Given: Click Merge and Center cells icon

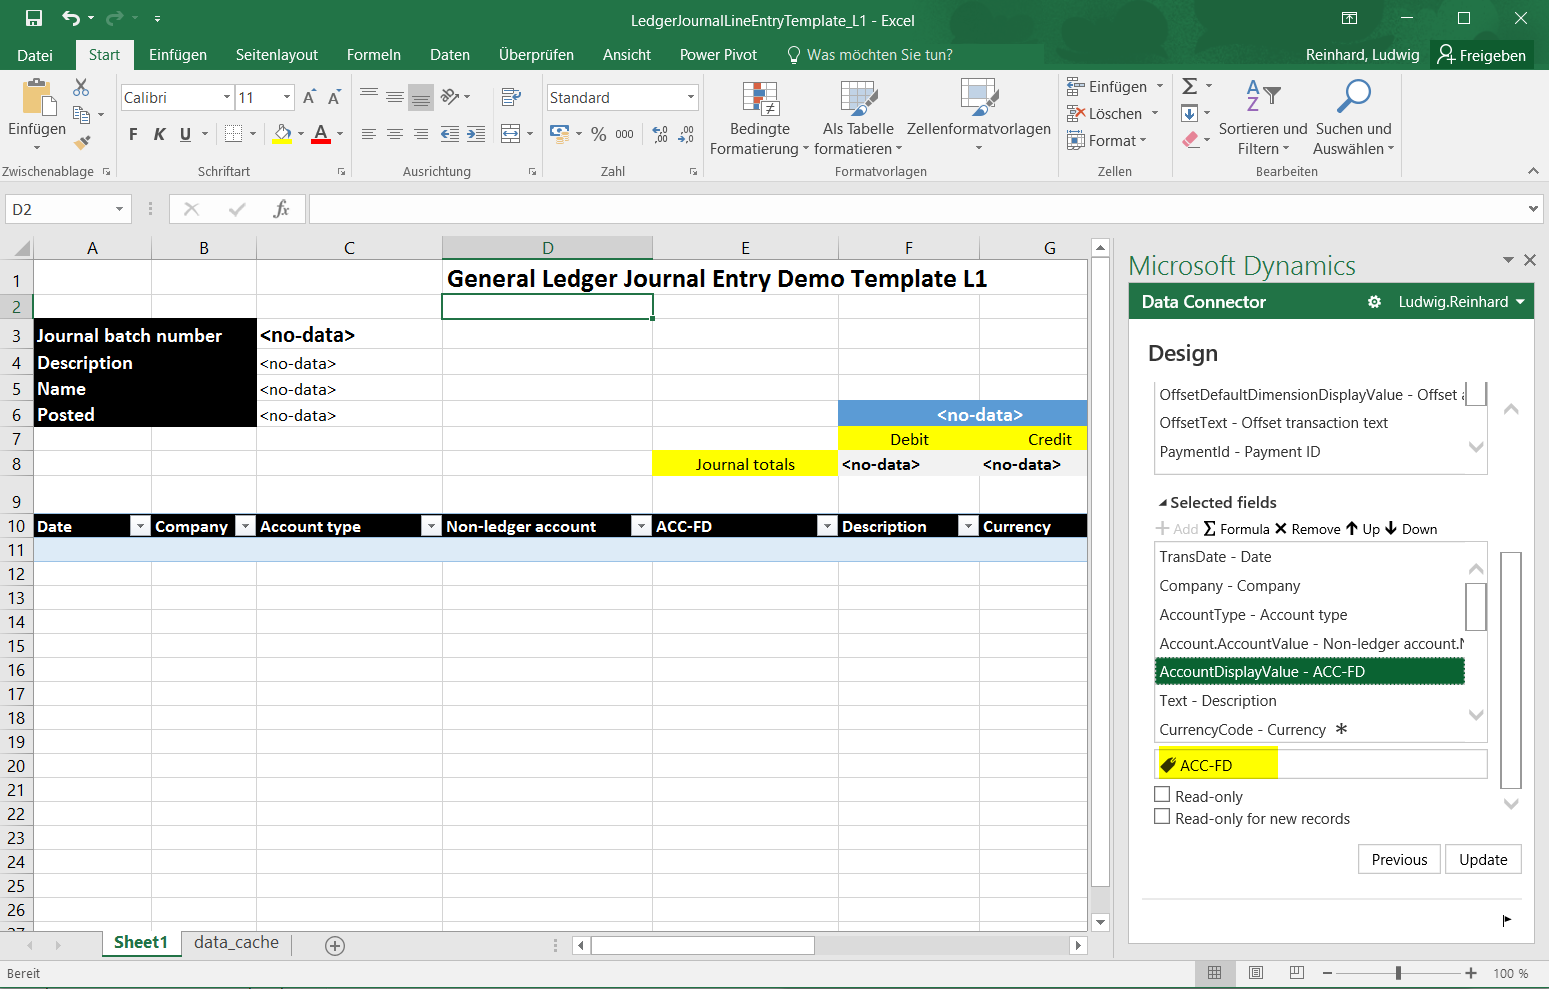Looking at the screenshot, I should click(511, 134).
